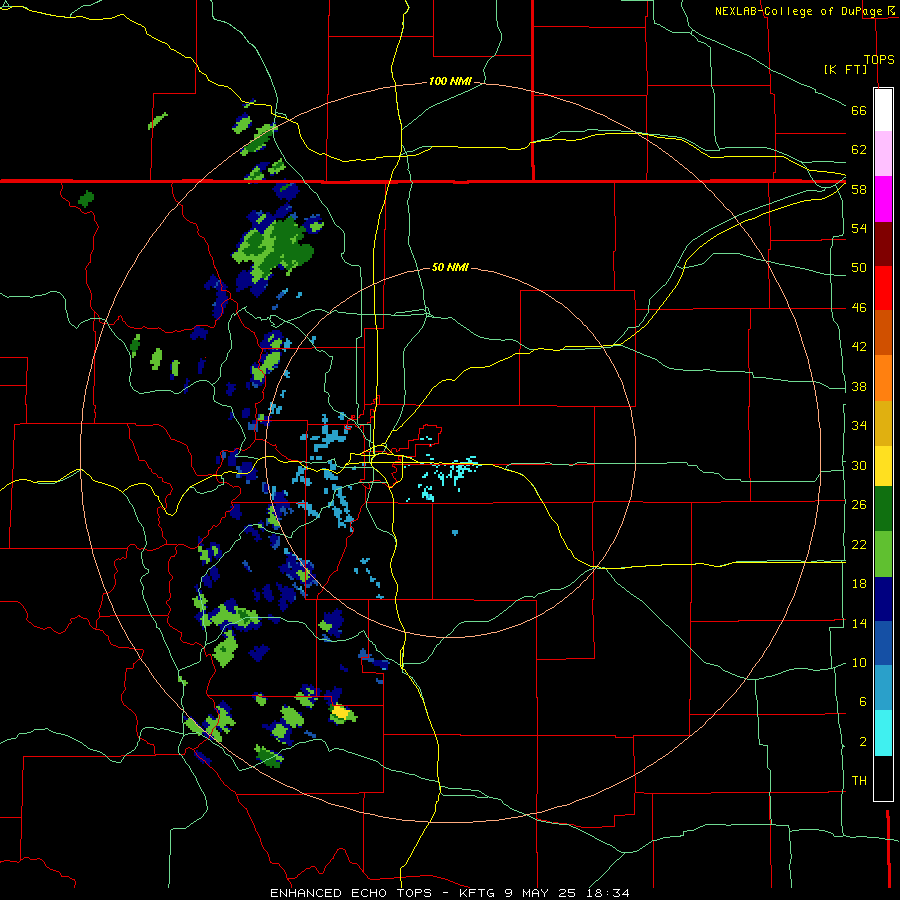
Task: Select the gold legend swatch
Action: point(883,423)
